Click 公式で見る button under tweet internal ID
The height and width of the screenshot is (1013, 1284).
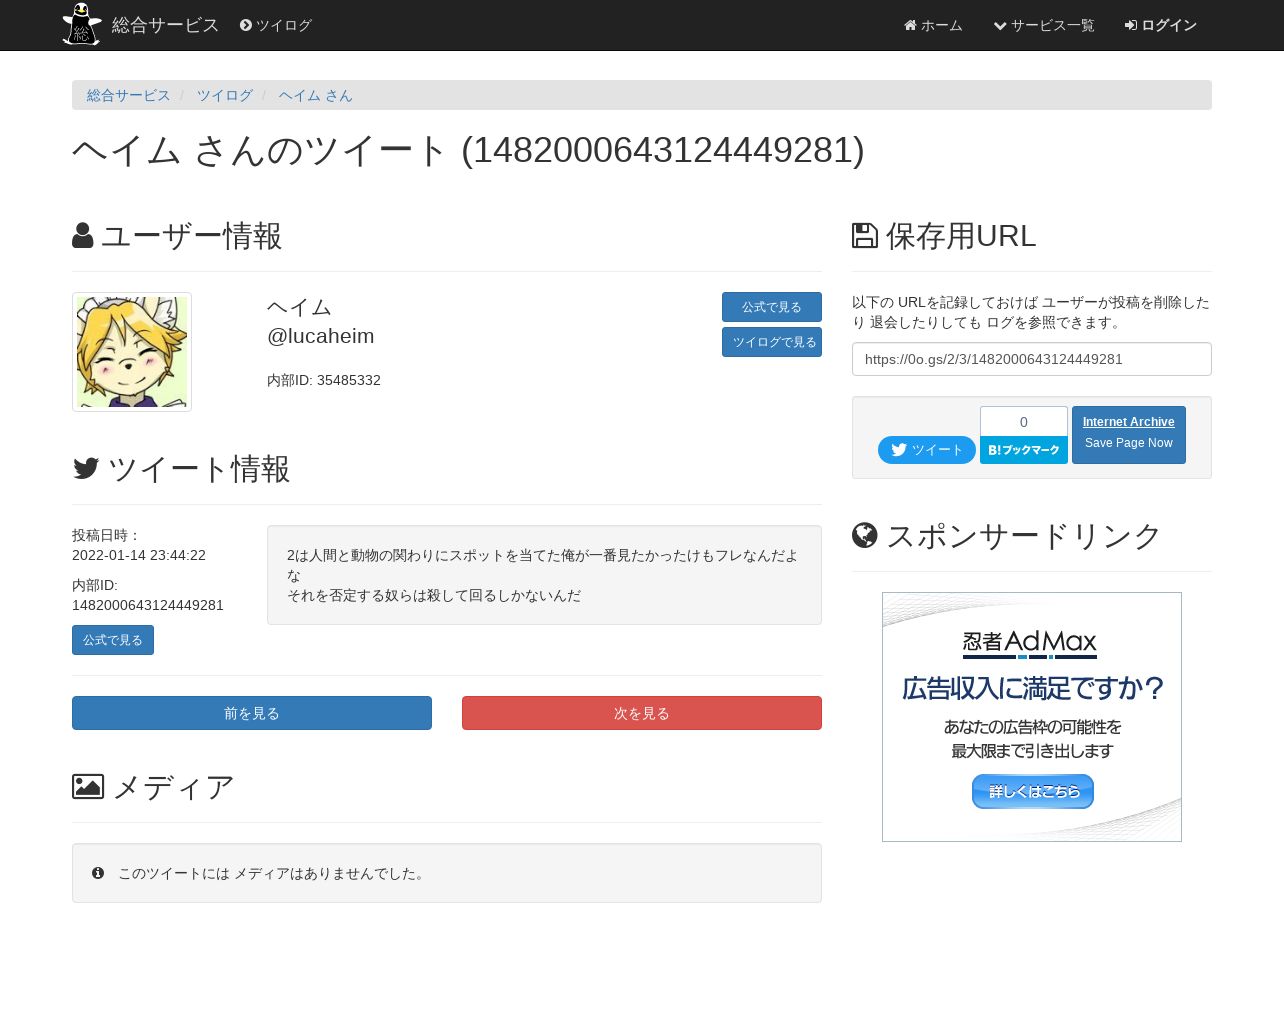(x=113, y=640)
